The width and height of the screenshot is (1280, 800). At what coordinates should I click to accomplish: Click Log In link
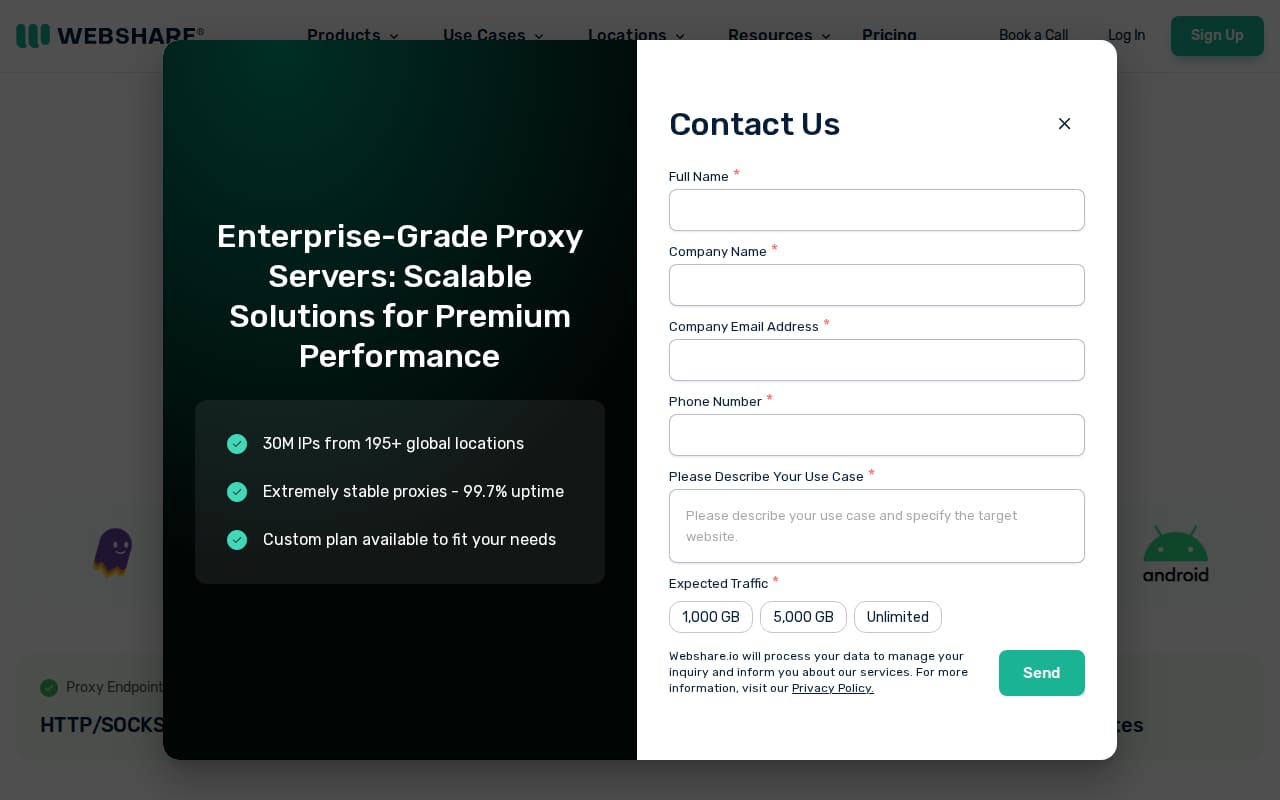(1126, 35)
